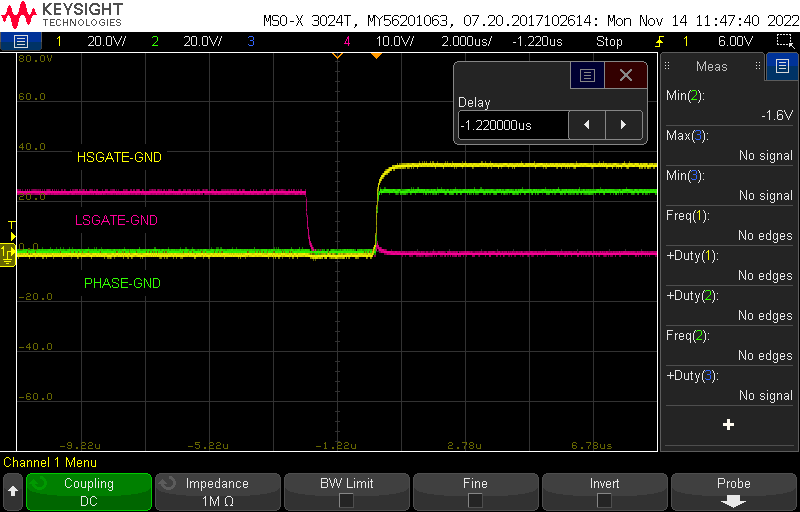Edit the Delay value field
800x512 pixels.
pyautogui.click(x=513, y=125)
